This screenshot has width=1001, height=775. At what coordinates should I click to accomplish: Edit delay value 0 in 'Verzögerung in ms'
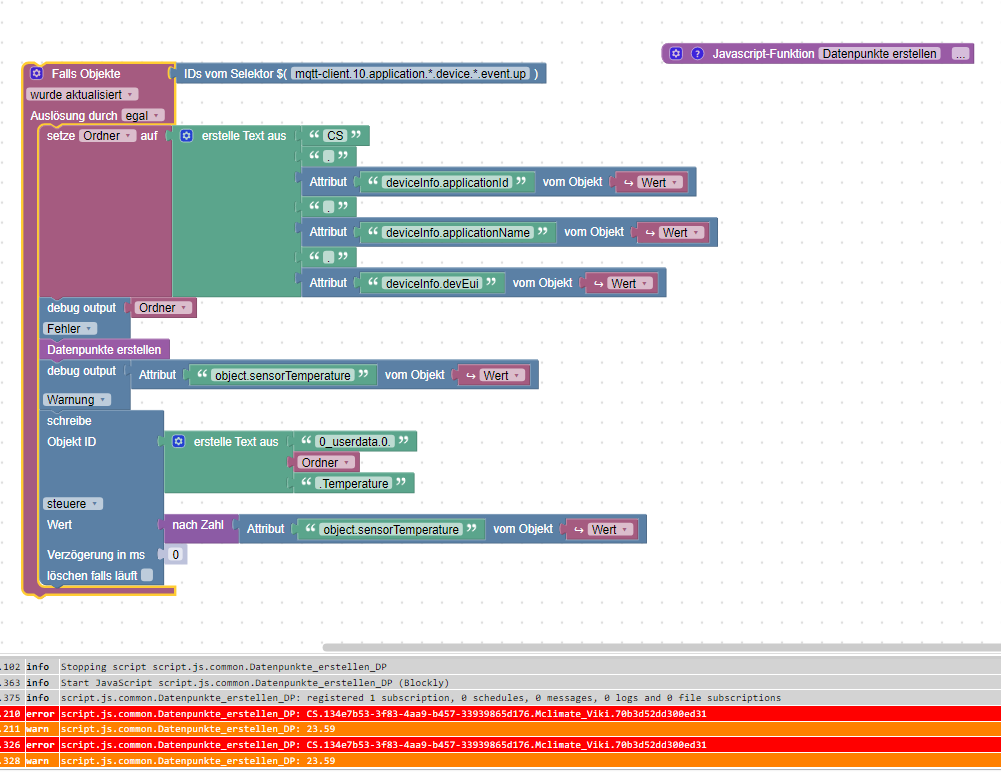click(176, 555)
